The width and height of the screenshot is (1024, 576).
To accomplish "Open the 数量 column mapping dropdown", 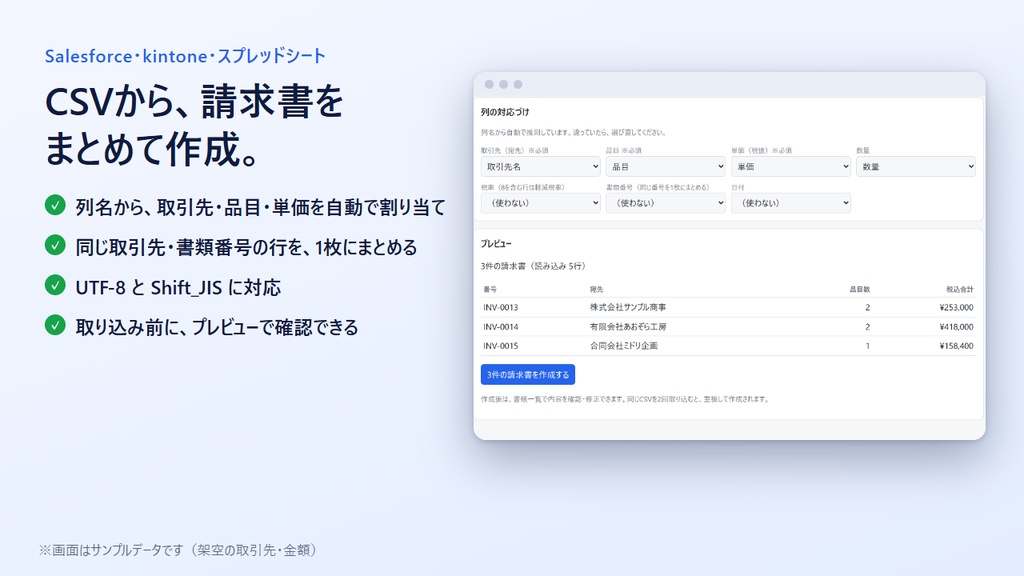I will click(916, 167).
